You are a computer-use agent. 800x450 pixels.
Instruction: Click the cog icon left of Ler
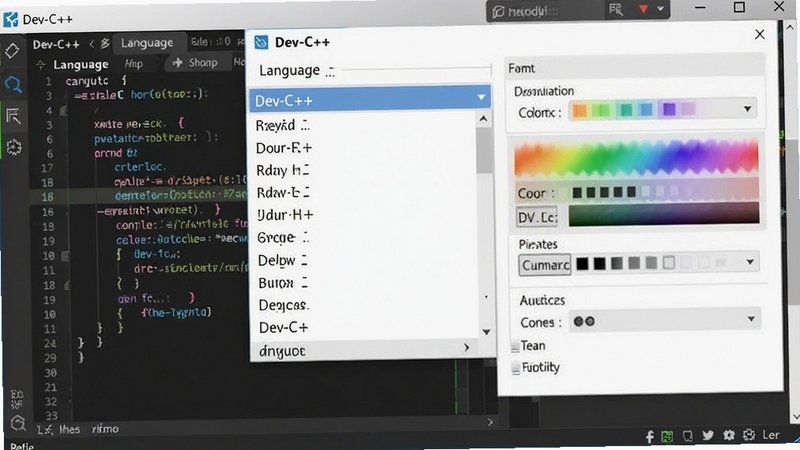pyautogui.click(x=748, y=435)
